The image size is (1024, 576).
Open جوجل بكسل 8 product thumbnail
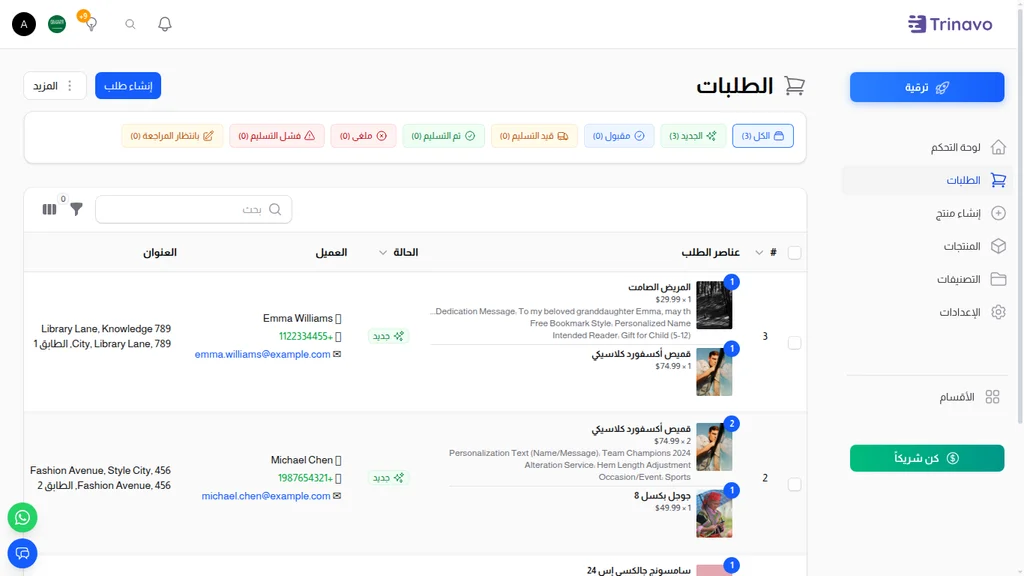click(x=714, y=514)
